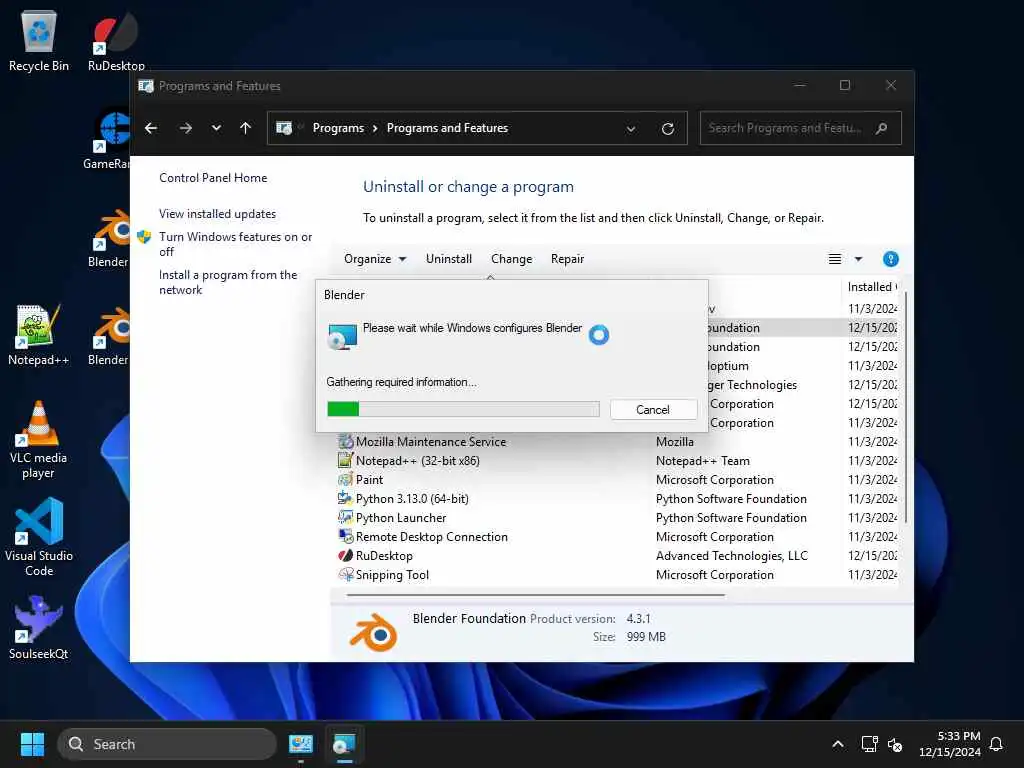1024x768 pixels.
Task: Click the Blender logo in the details pane
Action: pos(373,632)
